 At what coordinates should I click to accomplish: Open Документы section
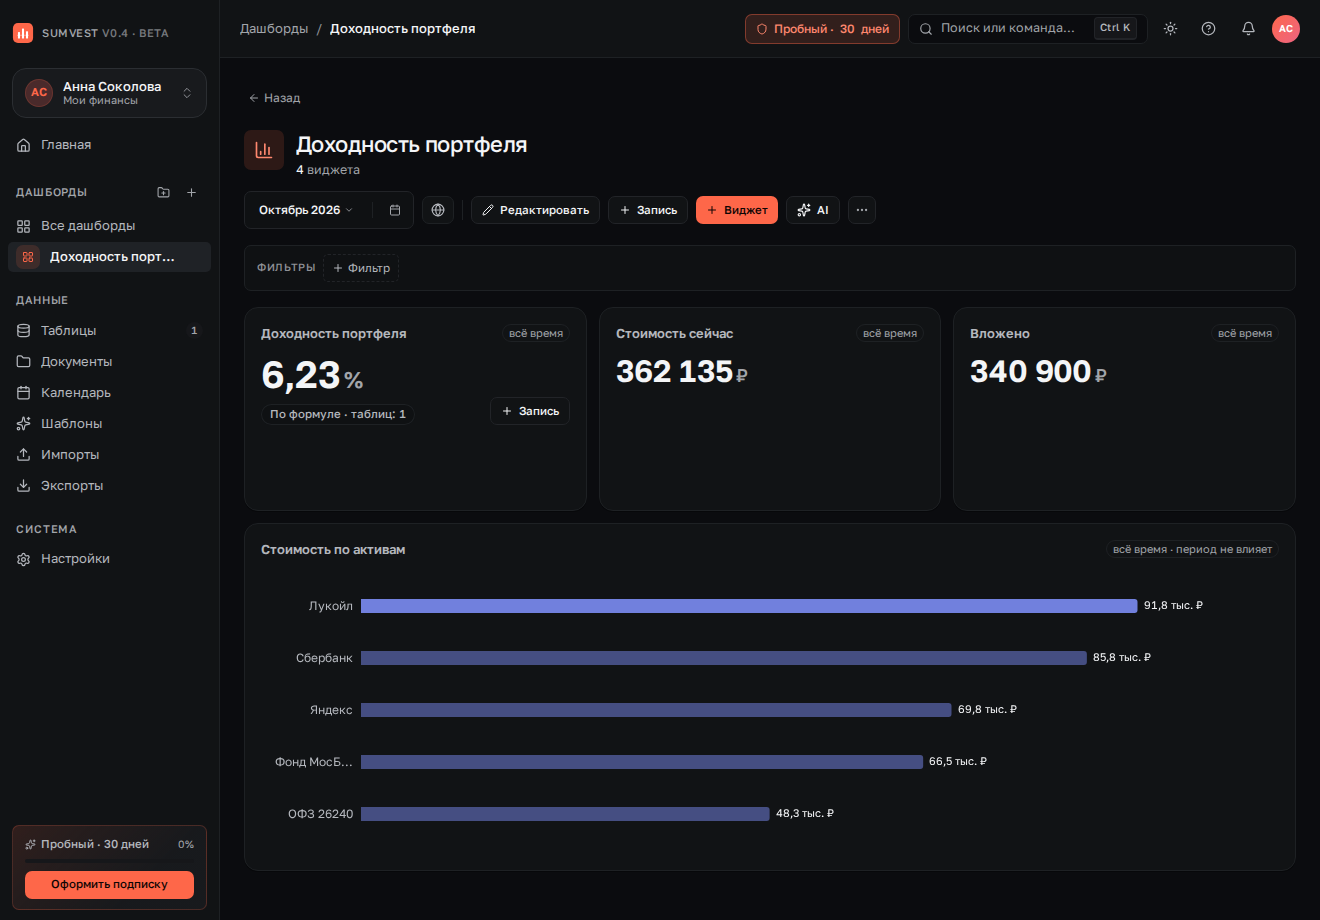[109, 361]
